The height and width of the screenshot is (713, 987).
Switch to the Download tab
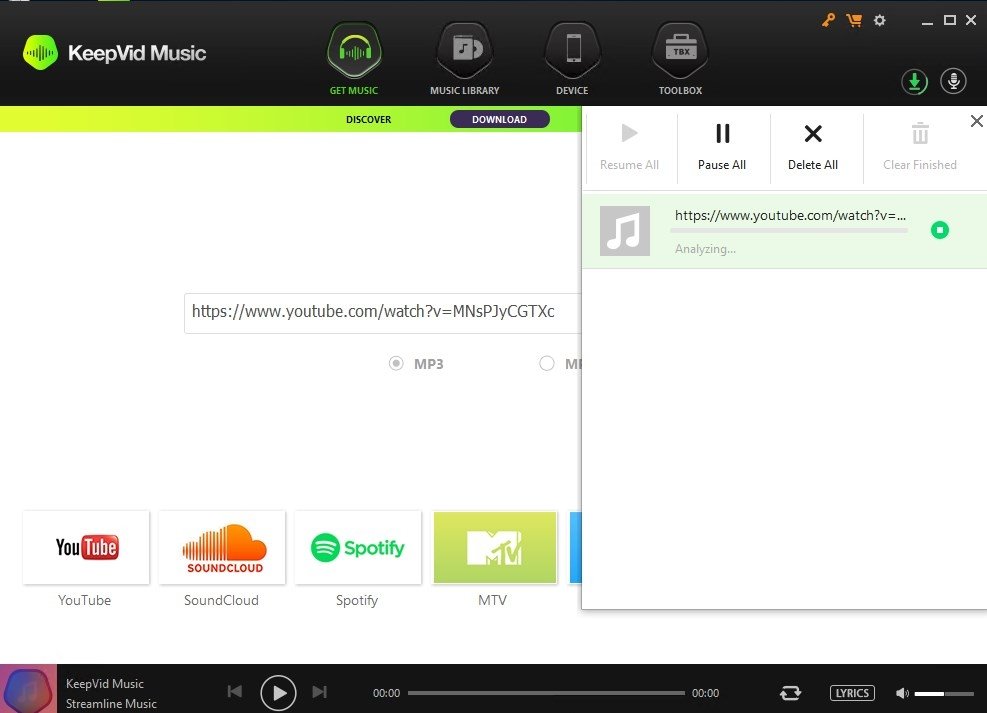point(500,120)
